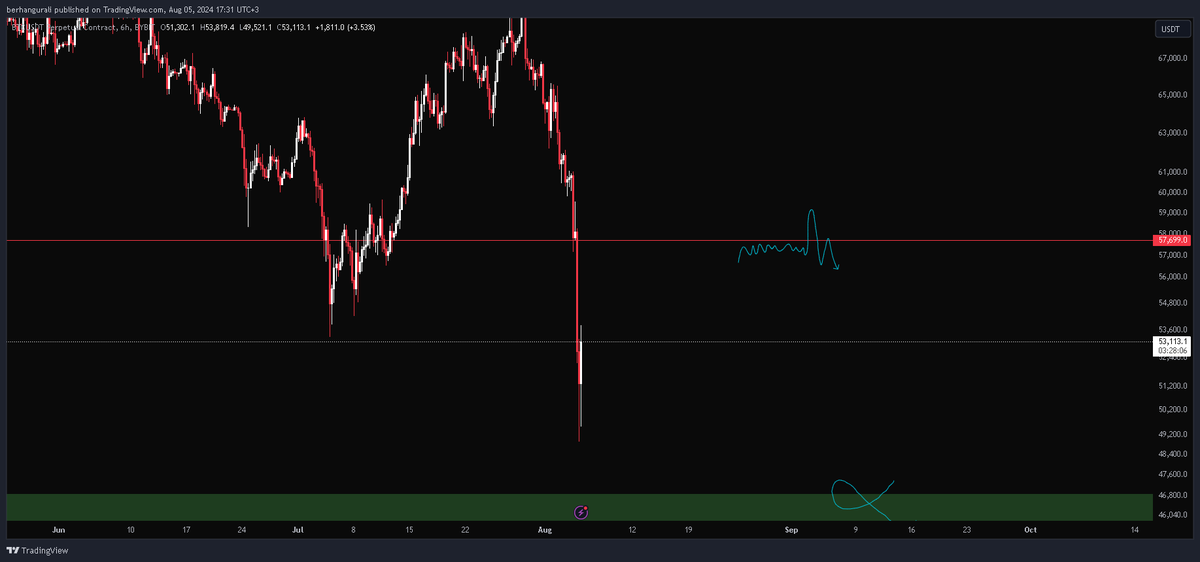Click the purple lightning event icon

(x=582, y=512)
